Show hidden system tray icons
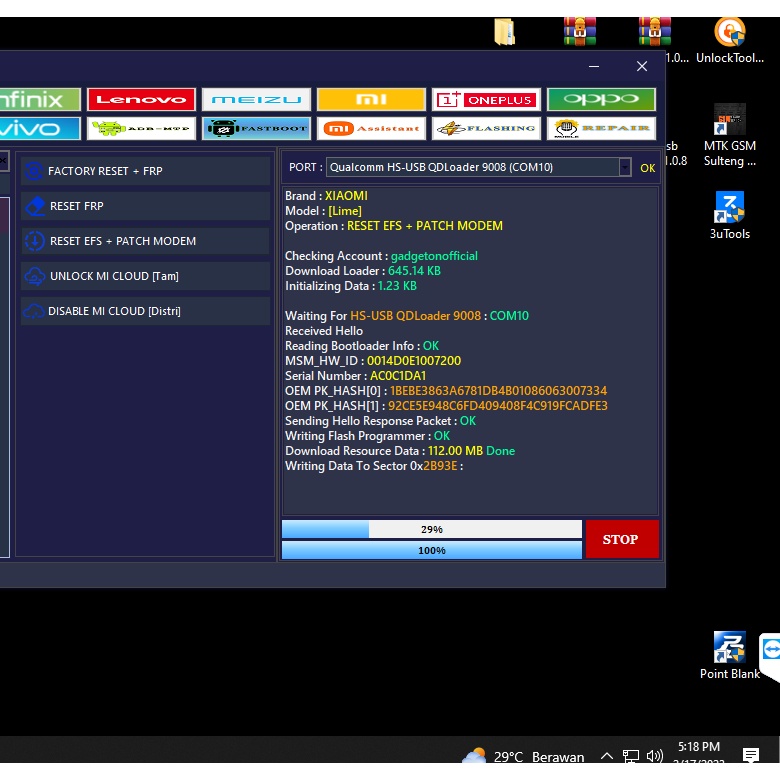The image size is (780, 780). click(x=606, y=756)
